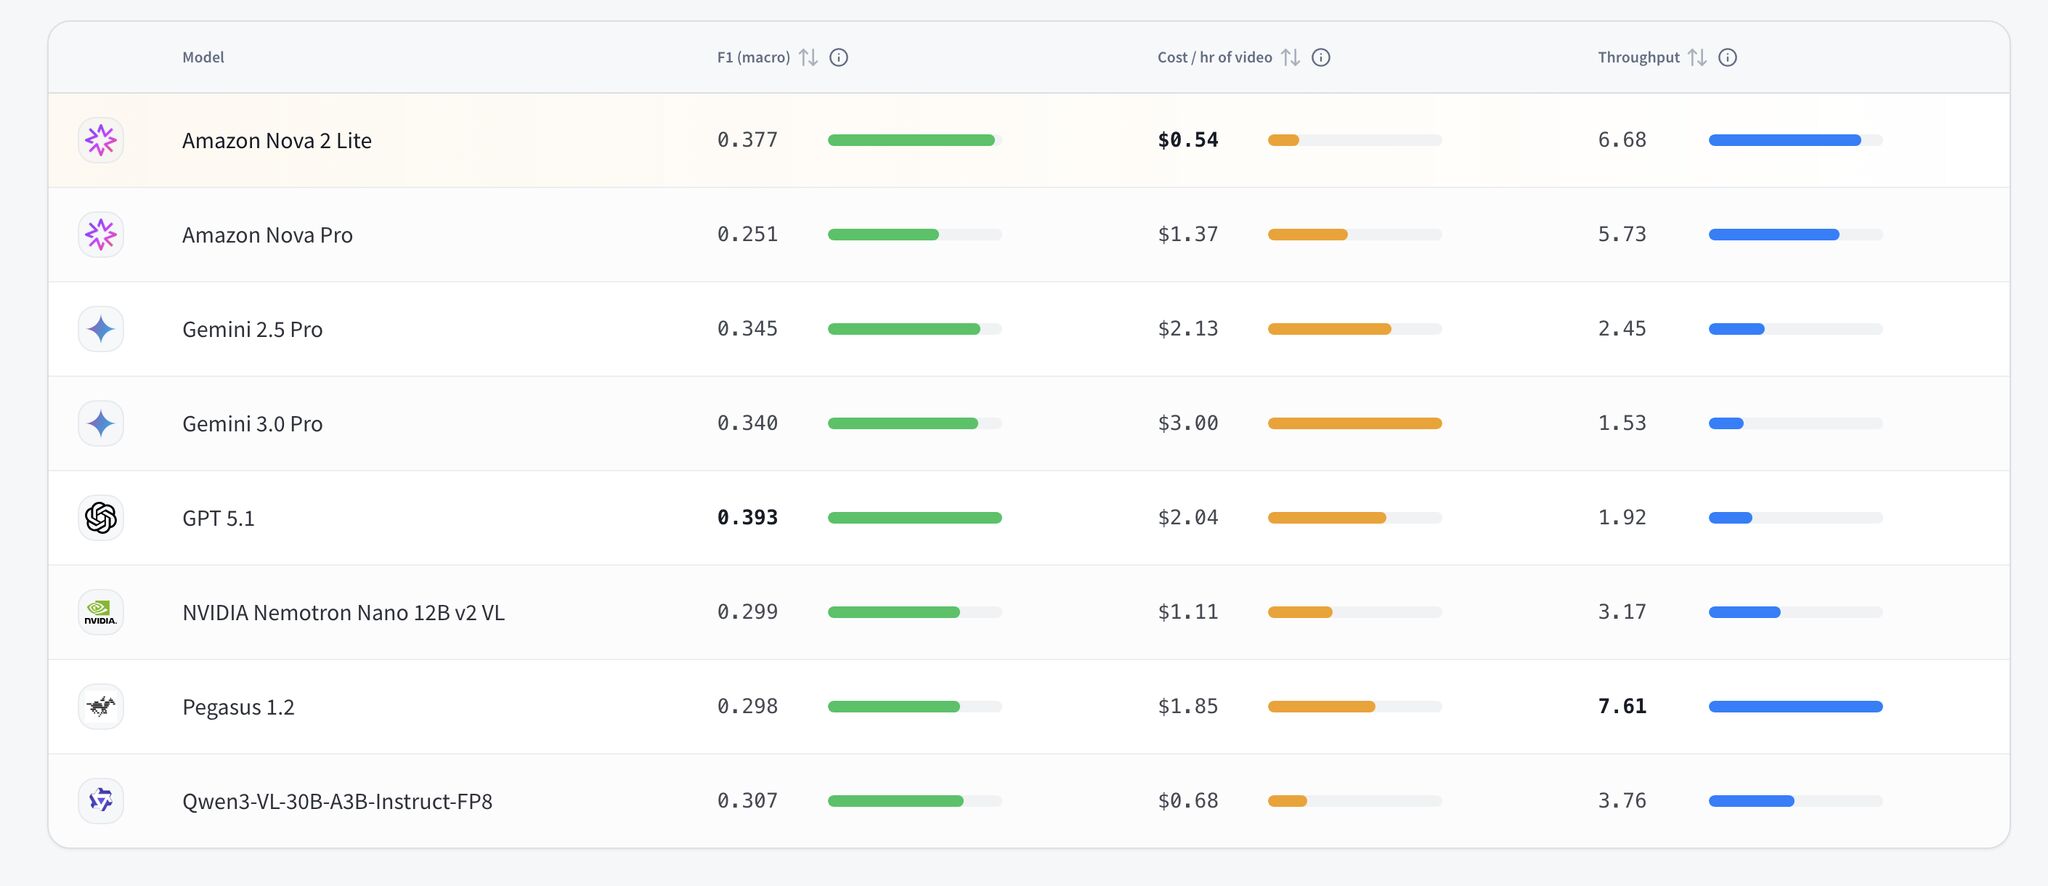Open F1 (macro) info tooltip icon
The image size is (2048, 886).
pyautogui.click(x=839, y=58)
